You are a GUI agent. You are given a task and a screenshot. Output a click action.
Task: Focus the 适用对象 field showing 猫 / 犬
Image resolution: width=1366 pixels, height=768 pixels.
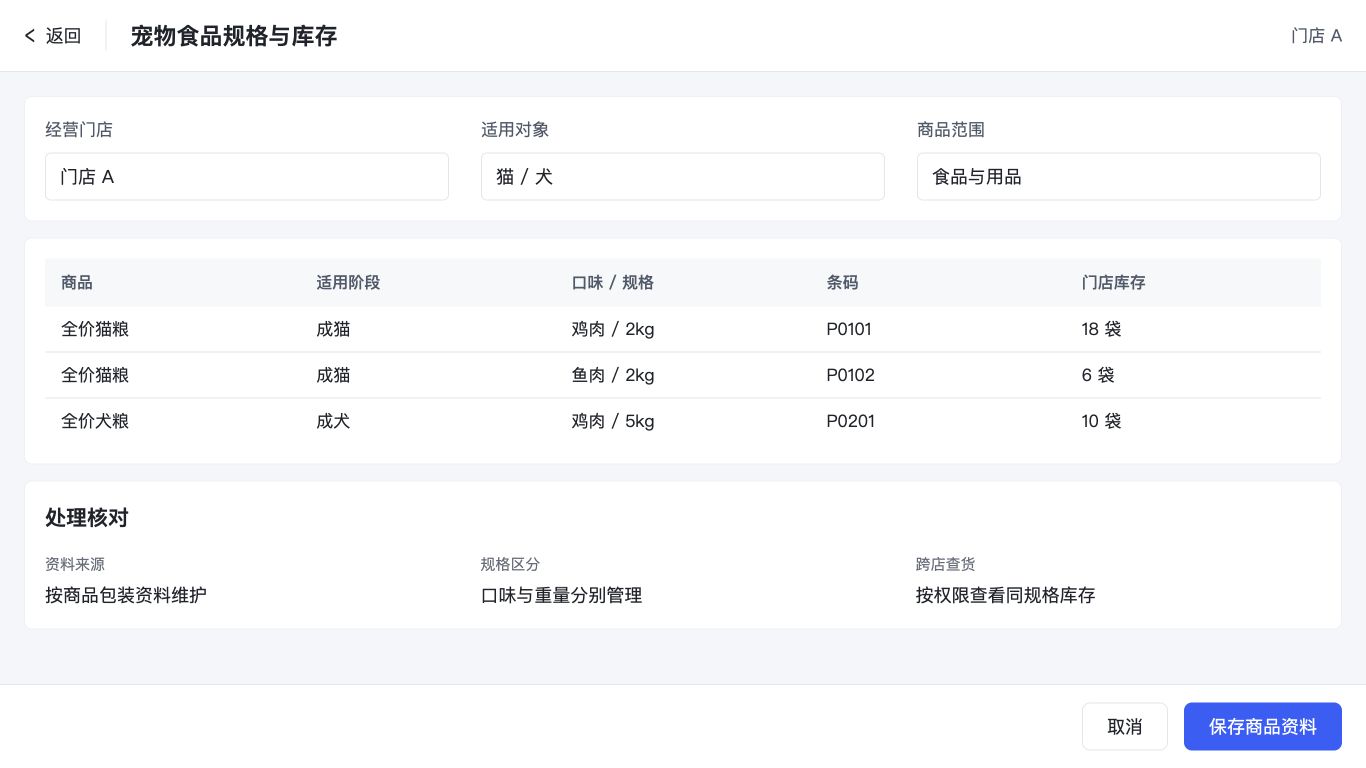682,176
